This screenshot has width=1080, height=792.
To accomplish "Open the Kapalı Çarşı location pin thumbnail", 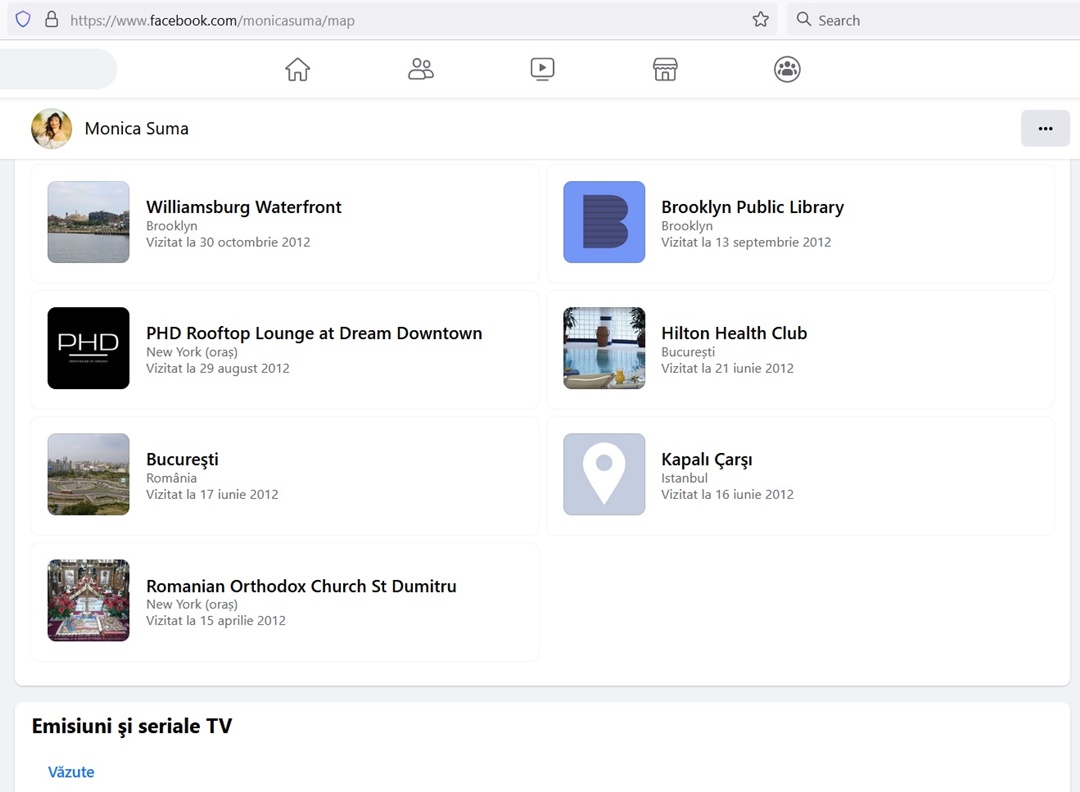I will [x=604, y=474].
